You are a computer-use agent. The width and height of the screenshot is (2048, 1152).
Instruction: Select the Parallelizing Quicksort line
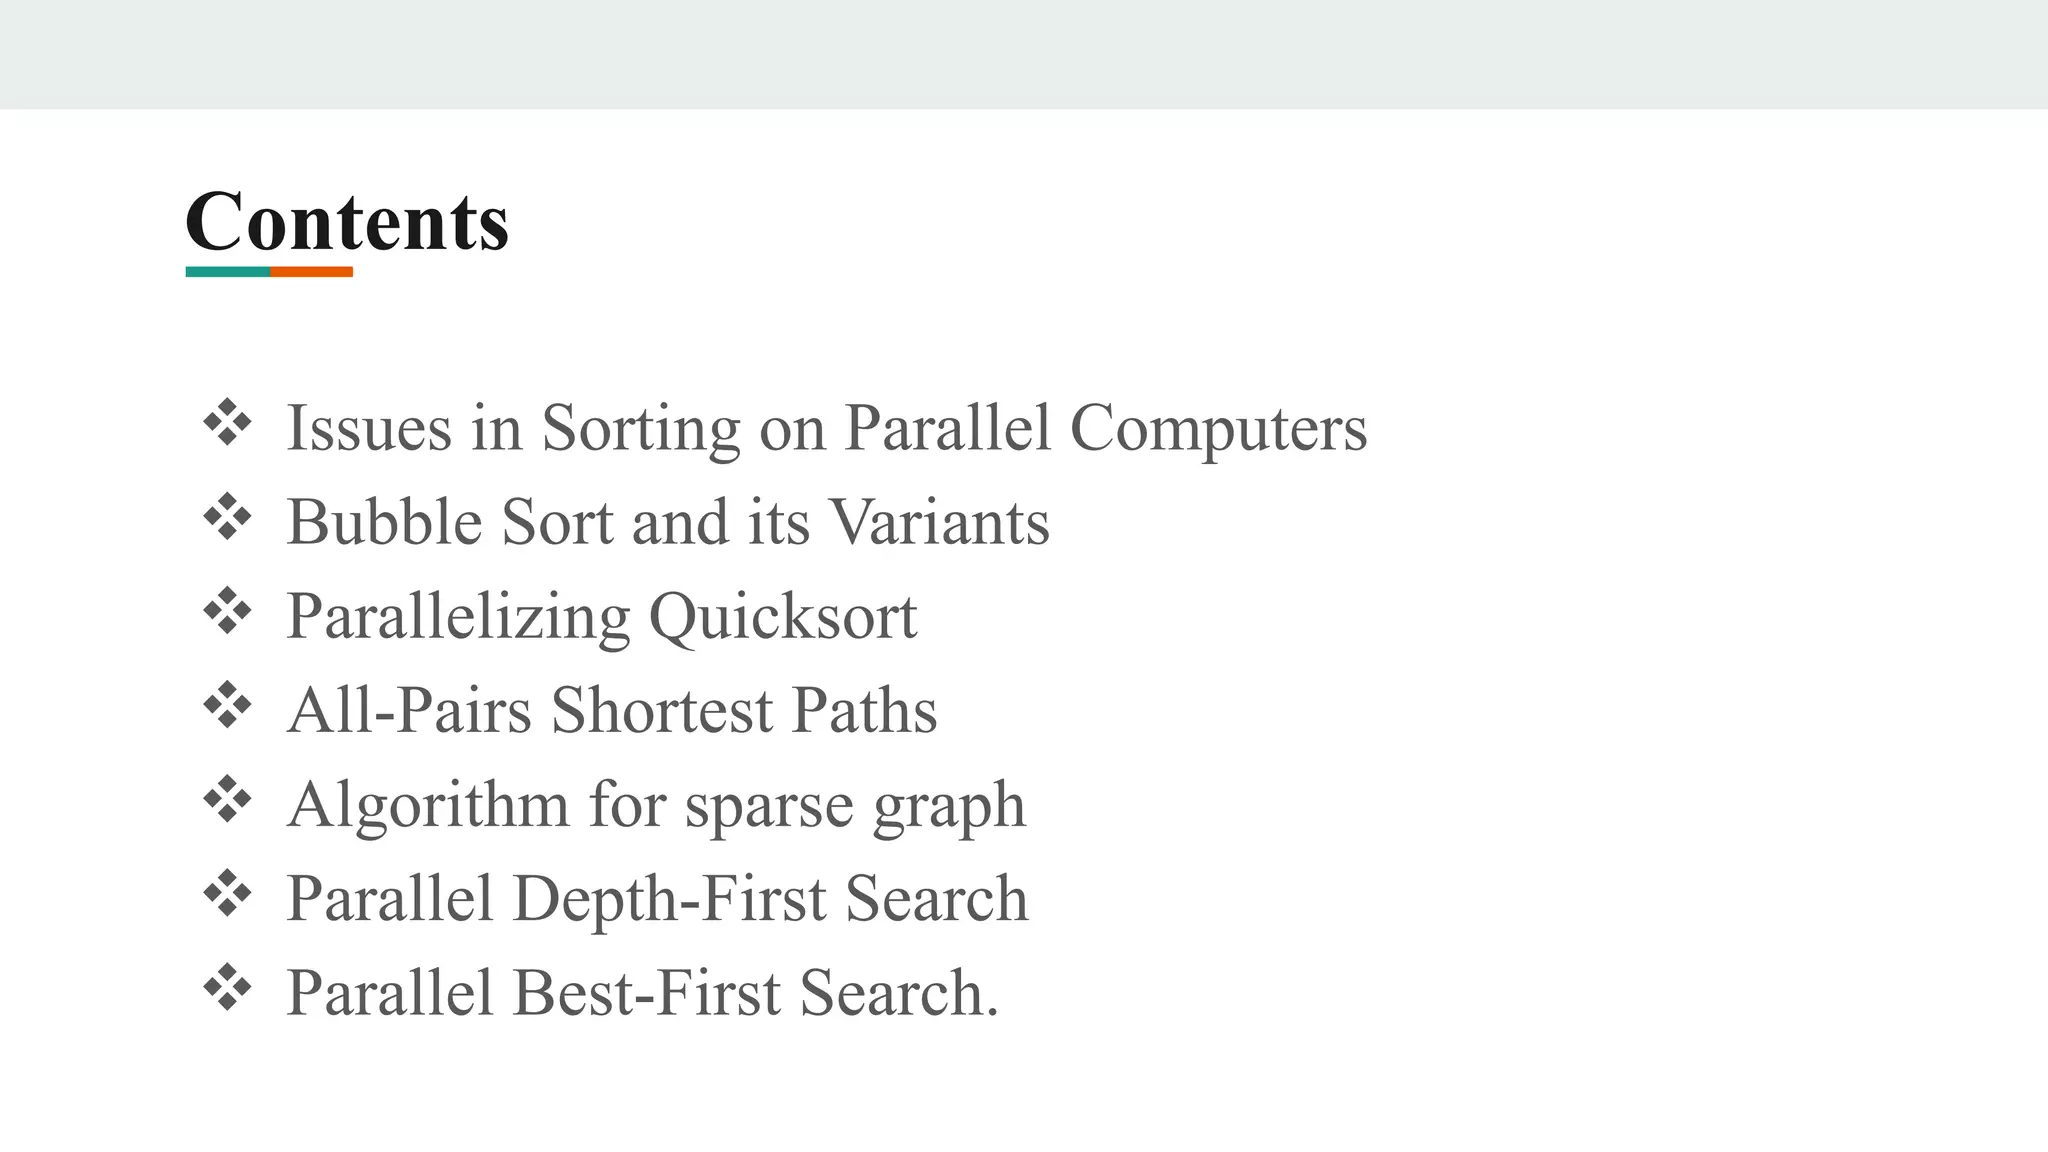tap(601, 616)
